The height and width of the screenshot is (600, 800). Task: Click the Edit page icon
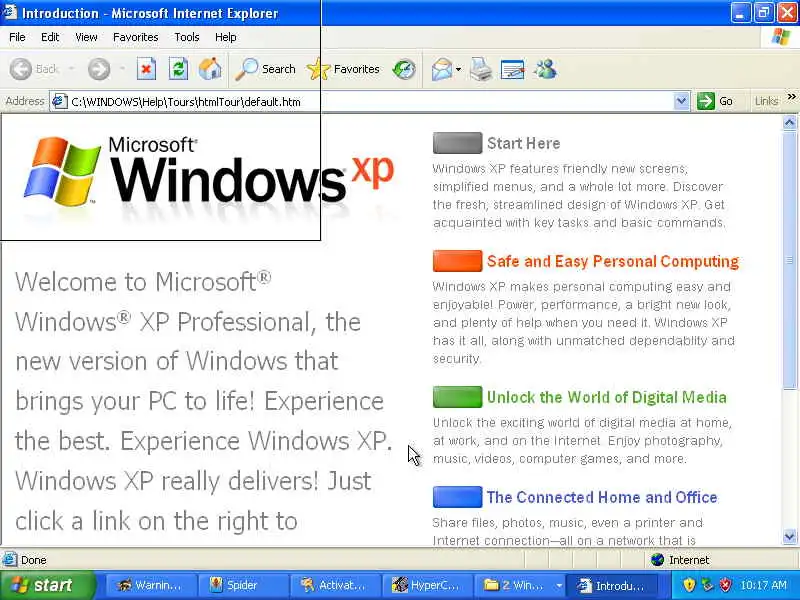(513, 69)
